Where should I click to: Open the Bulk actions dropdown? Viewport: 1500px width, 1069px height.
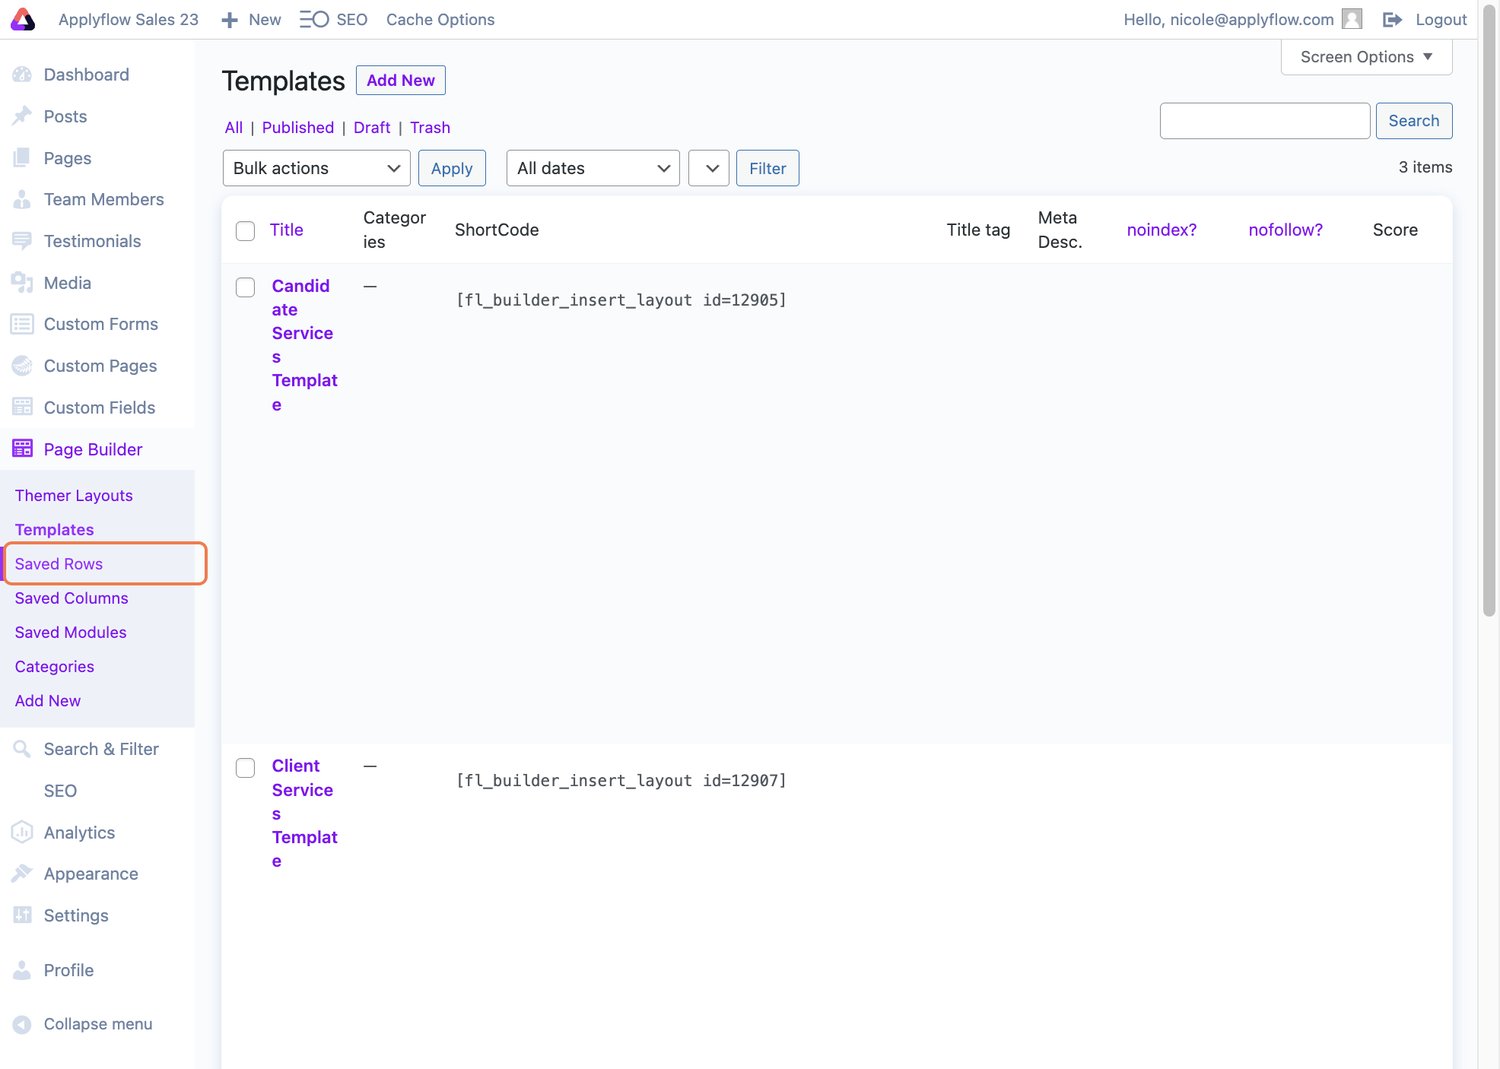[316, 168]
